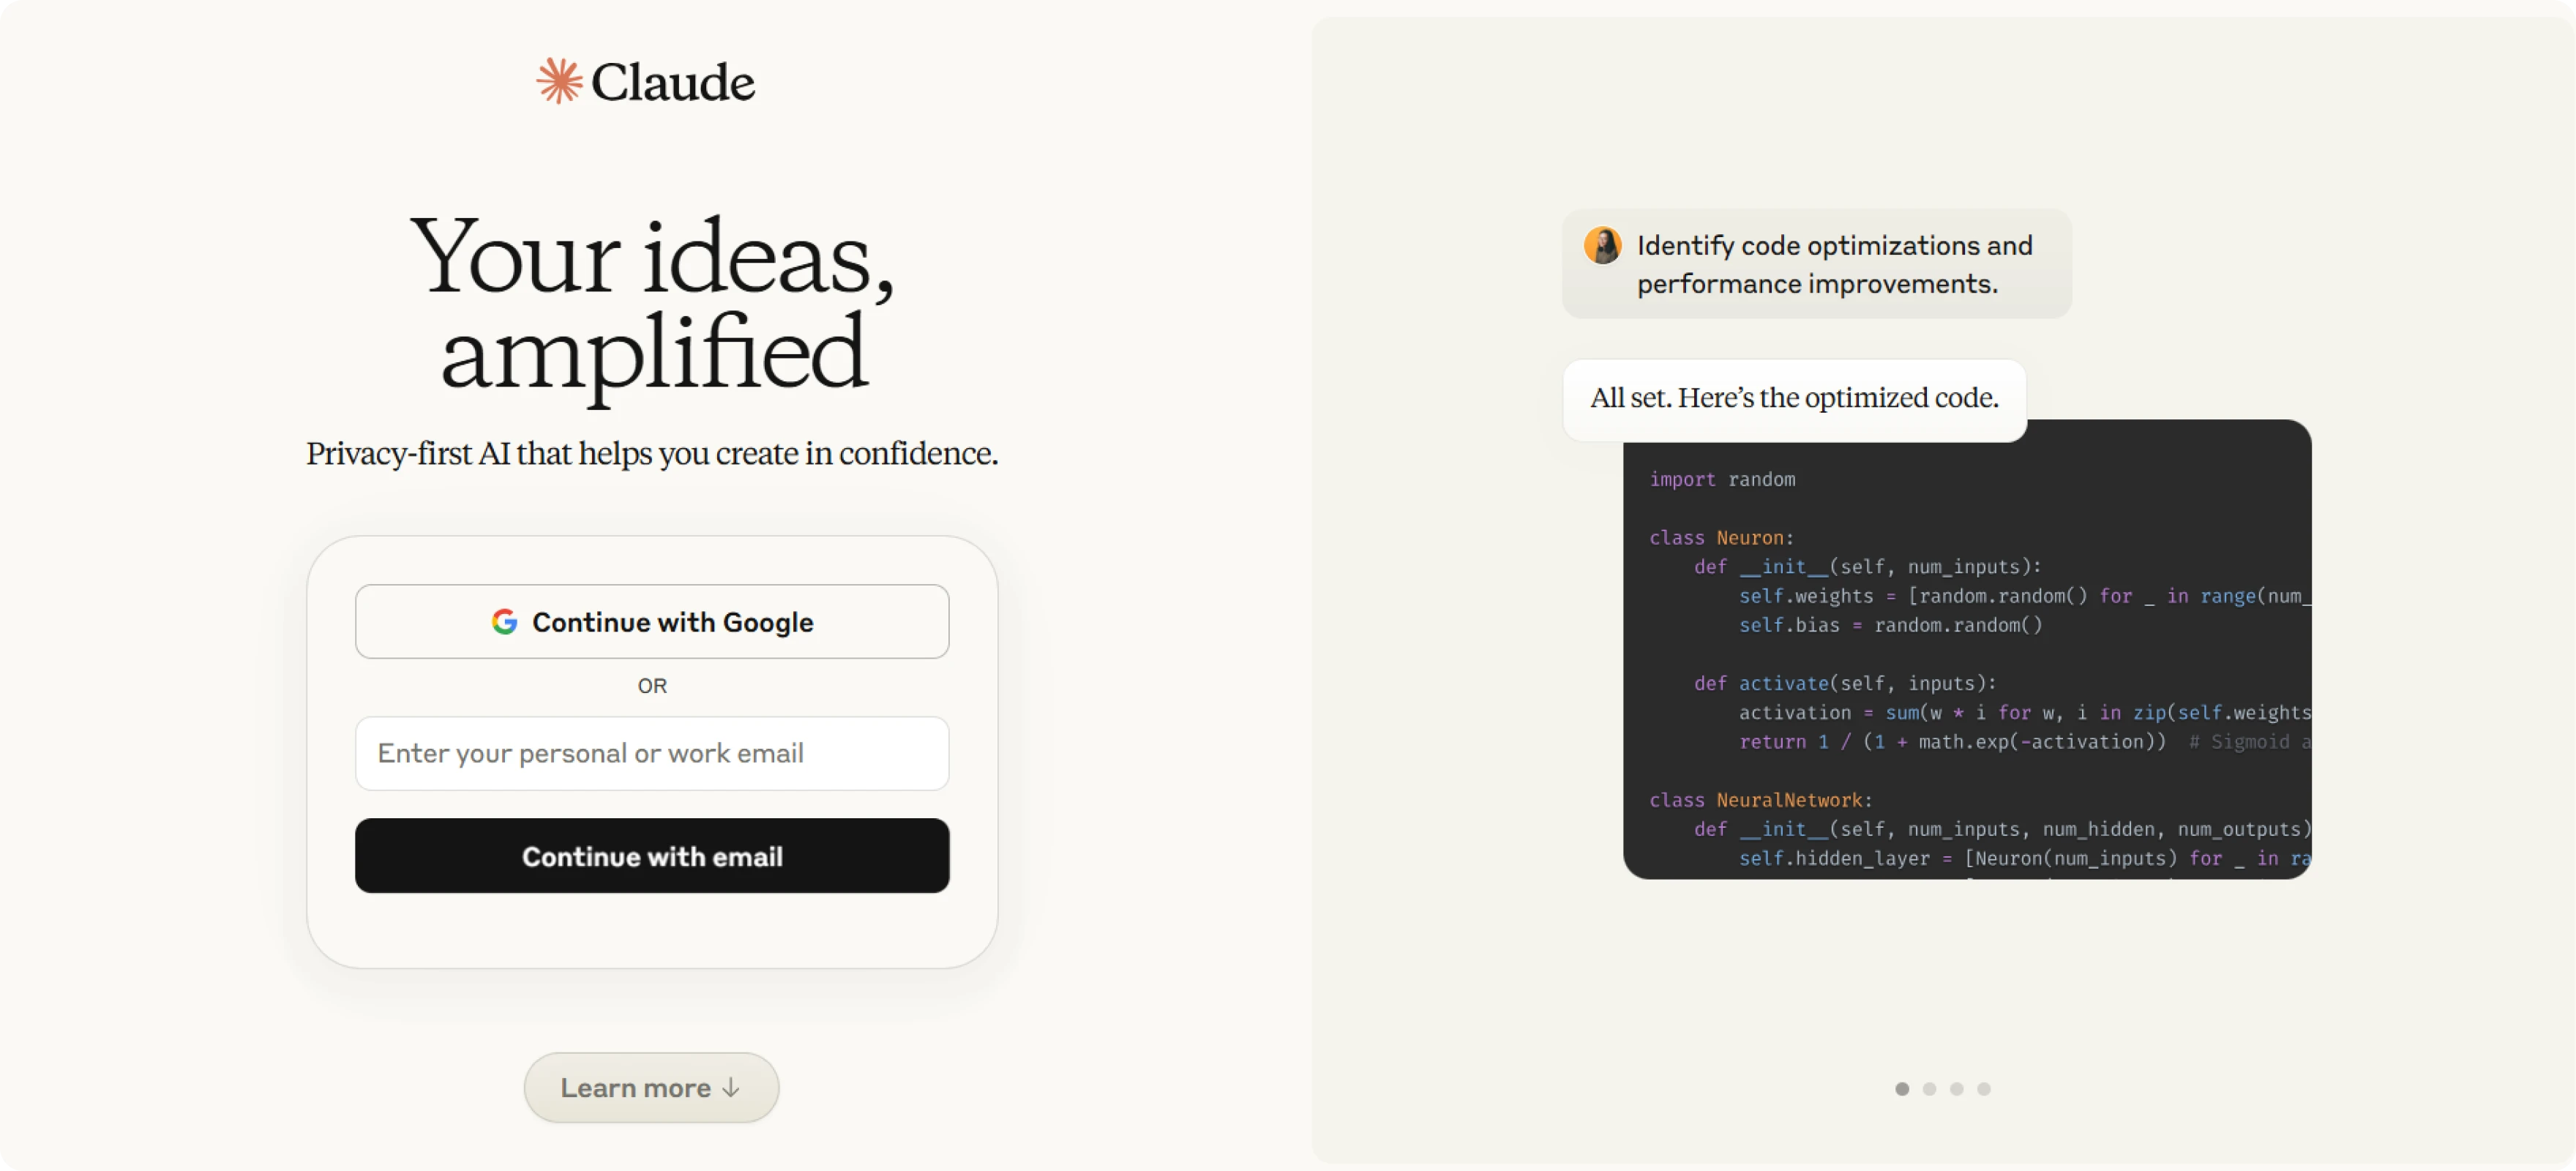Select the third carousel dot
Image resolution: width=2576 pixels, height=1171 pixels.
(1956, 1089)
